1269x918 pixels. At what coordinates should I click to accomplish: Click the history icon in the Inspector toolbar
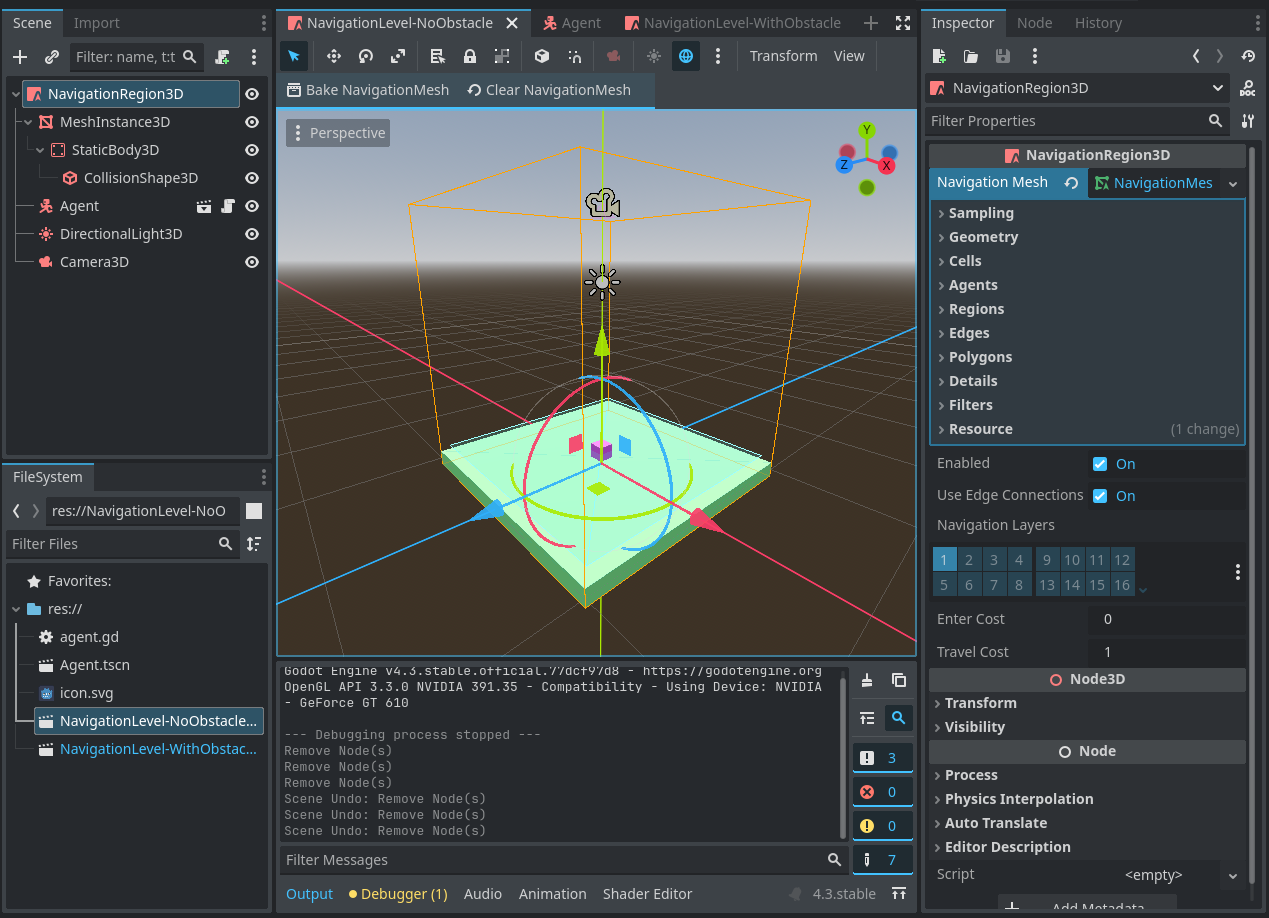1248,56
